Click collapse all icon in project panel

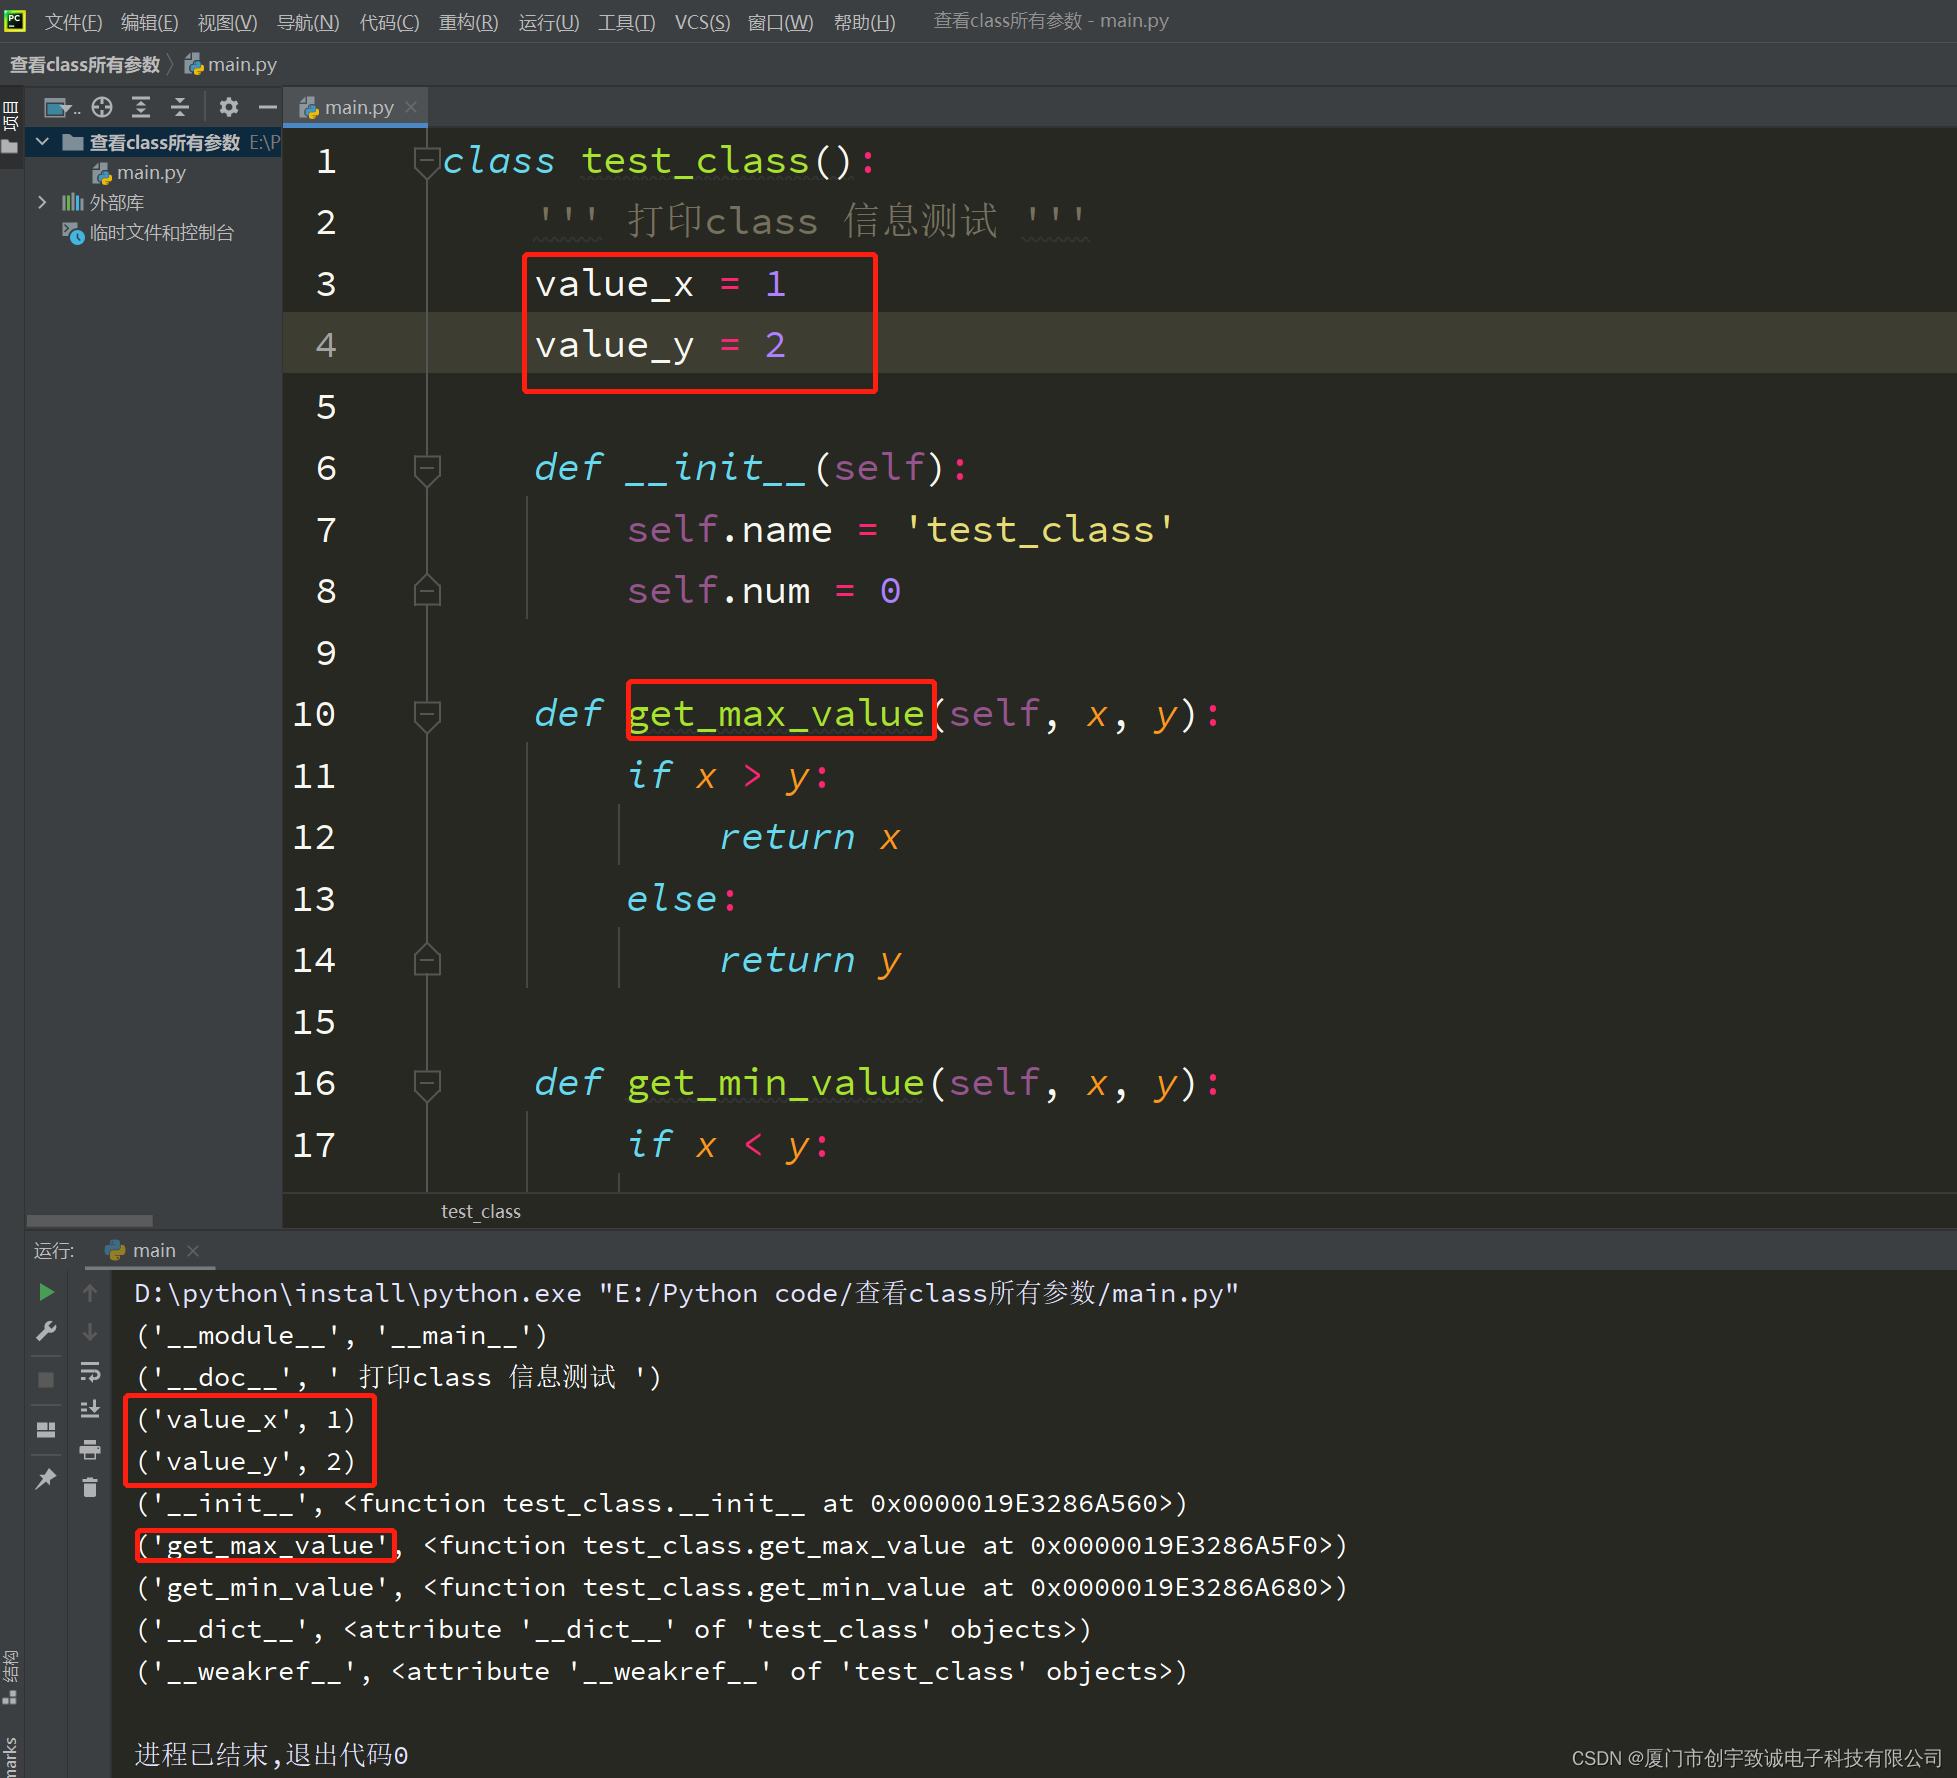pos(180,107)
